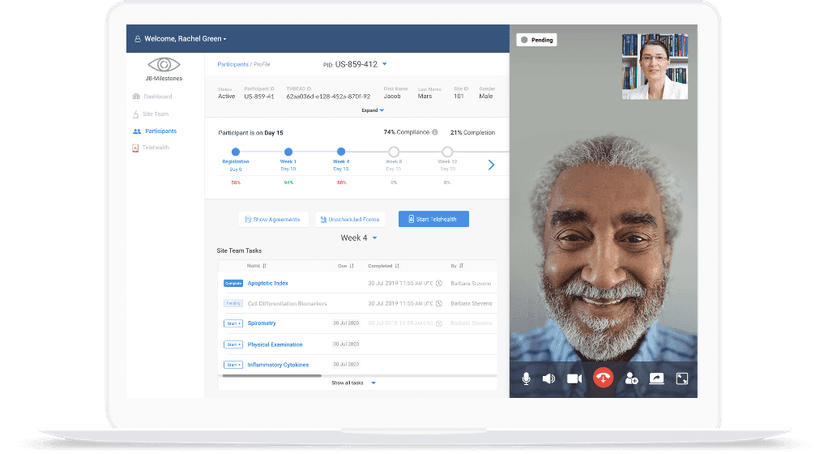Click the Start Telehealth button
The width and height of the screenshot is (828, 454).
click(x=433, y=219)
